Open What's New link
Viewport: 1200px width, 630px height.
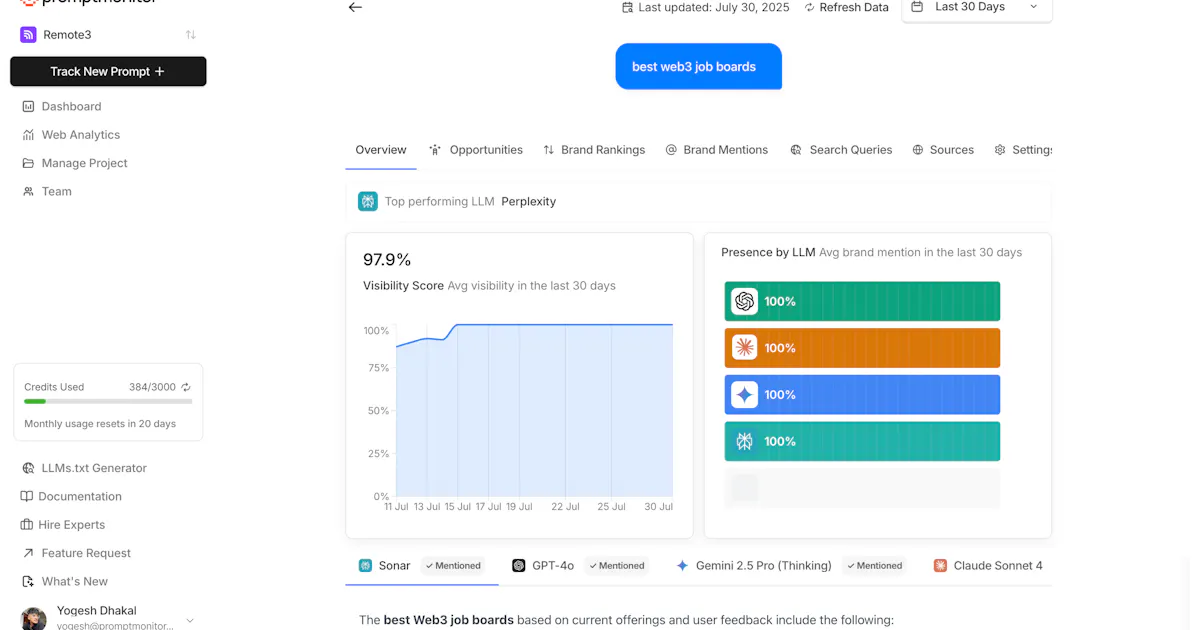pyautogui.click(x=75, y=581)
